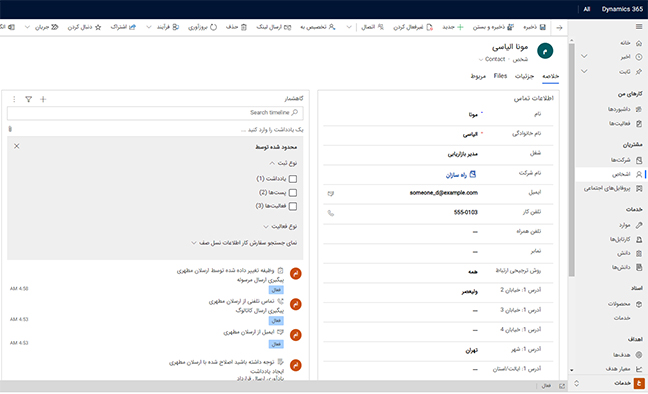The width and height of the screenshot is (648, 394).
Task: Open the جزئیات tab
Action: pos(524,76)
